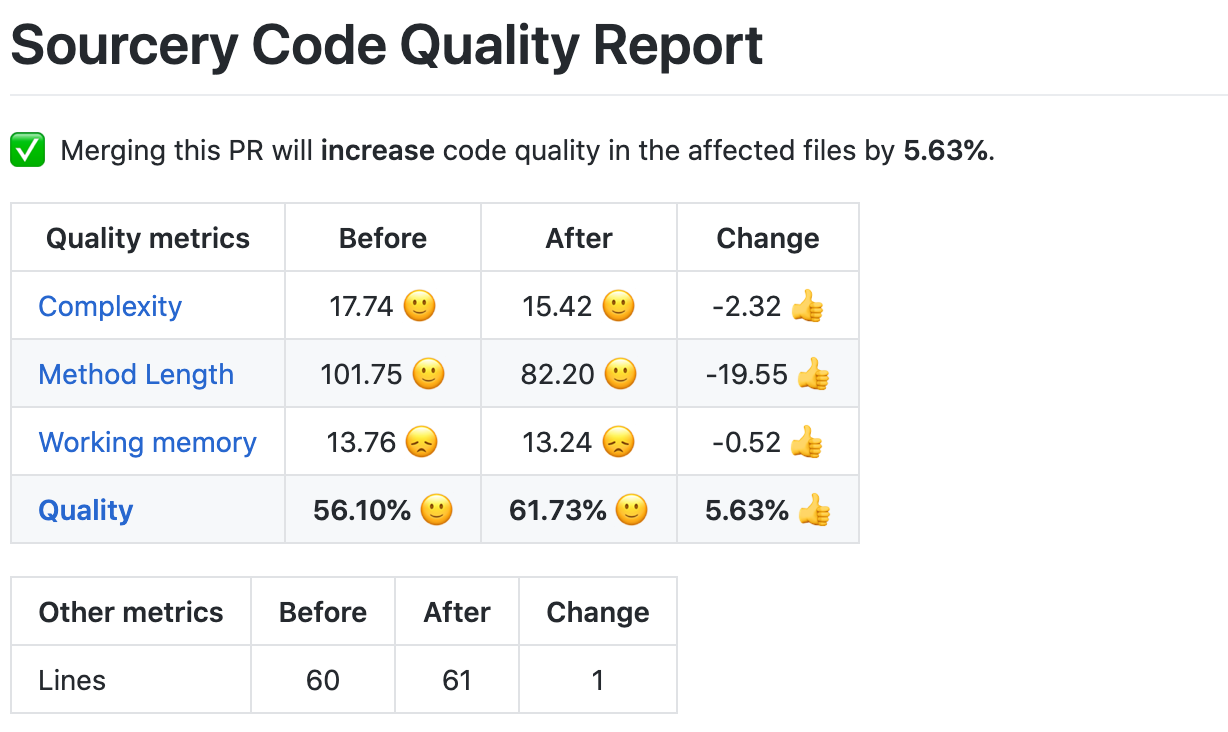Click the Lines row label
Screen dimensions: 1228x732
tap(72, 680)
